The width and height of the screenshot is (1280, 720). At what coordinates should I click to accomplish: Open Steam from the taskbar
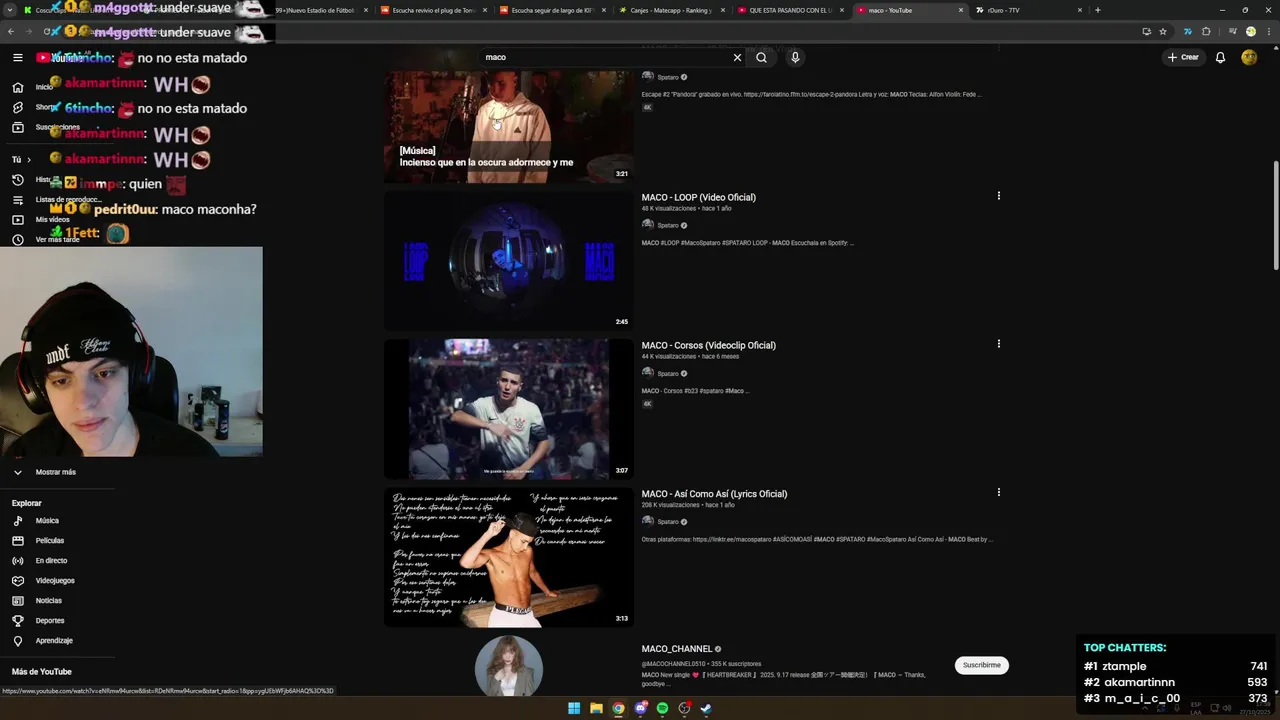pos(706,708)
